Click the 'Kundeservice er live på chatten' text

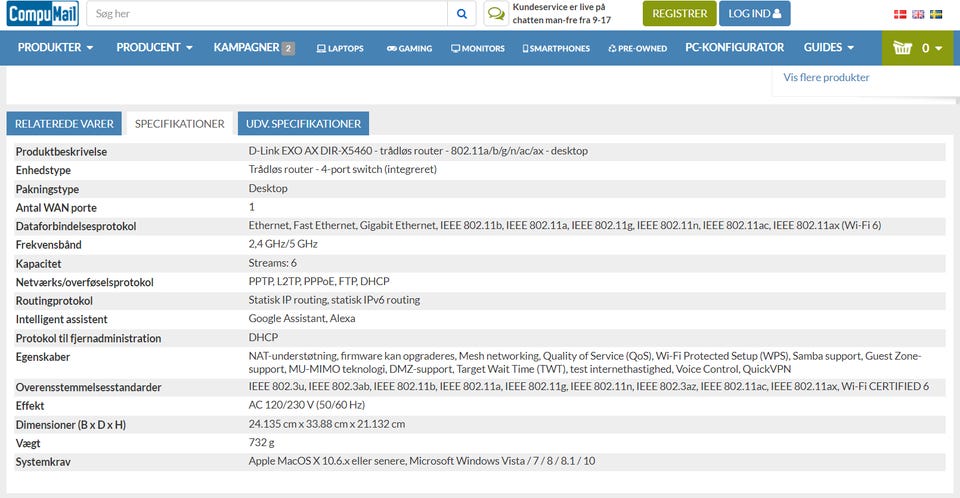tap(561, 13)
